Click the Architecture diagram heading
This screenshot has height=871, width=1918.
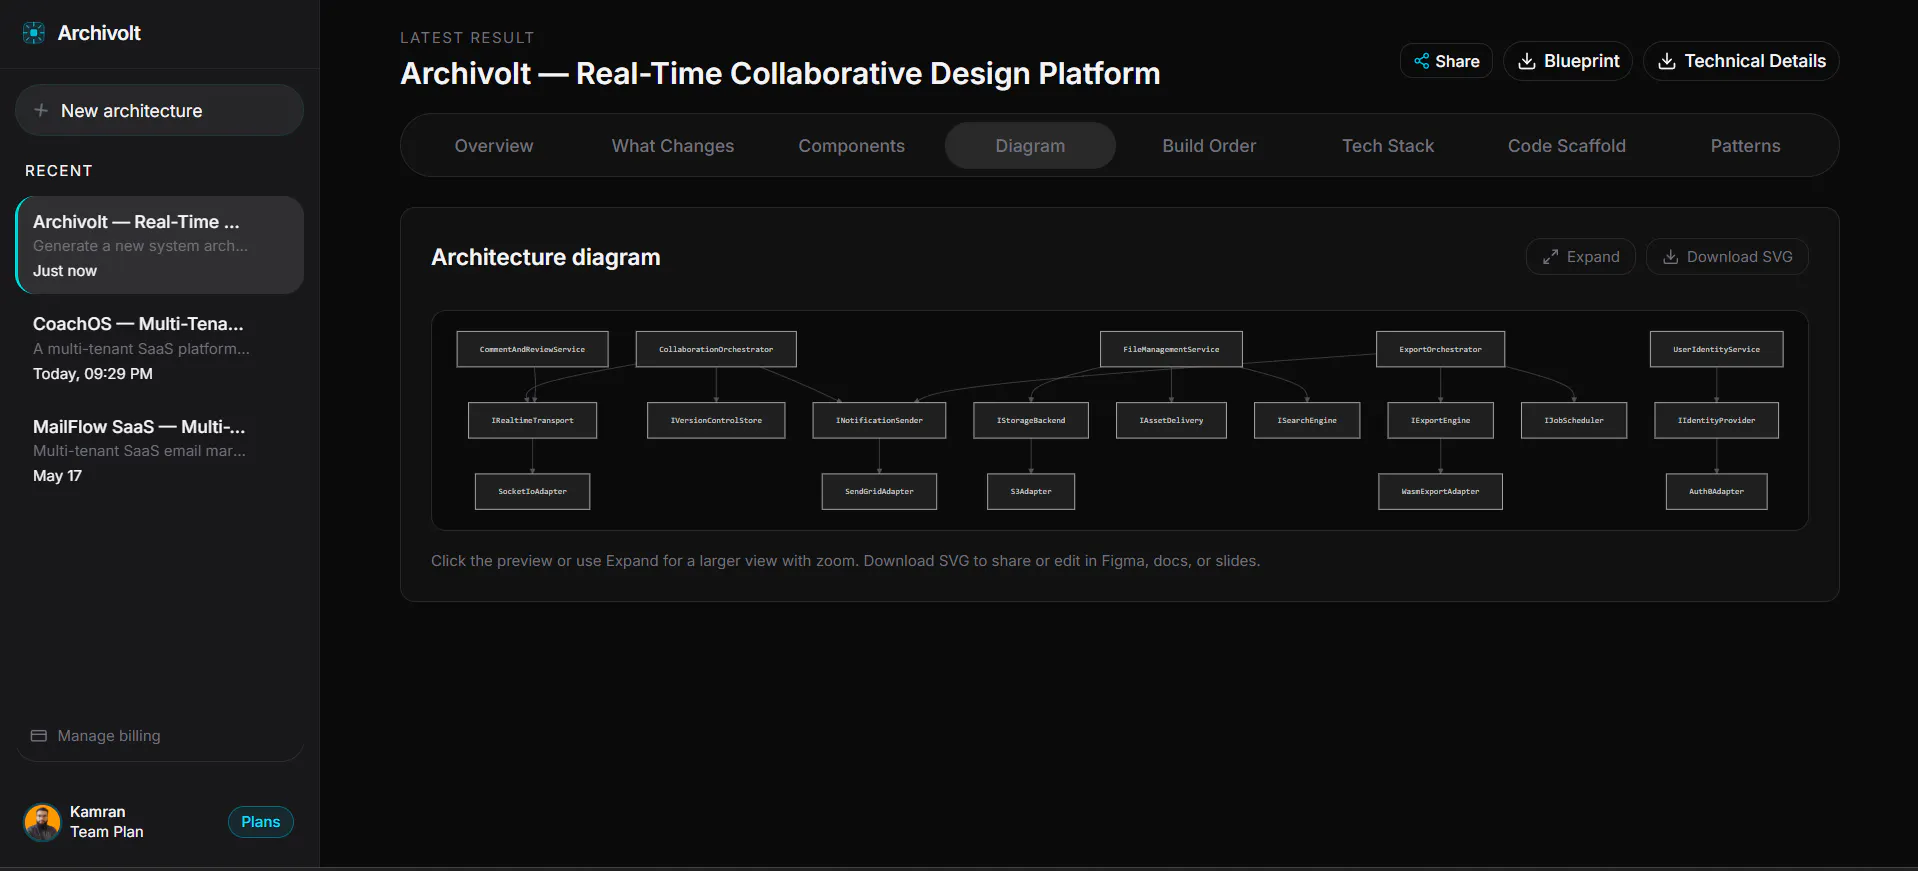click(546, 257)
